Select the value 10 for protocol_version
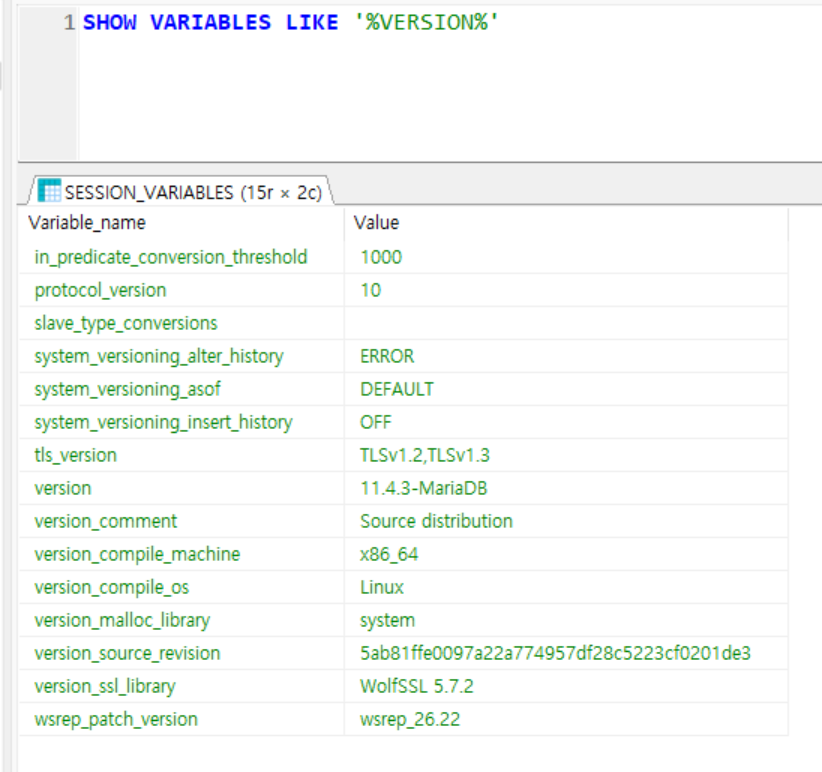Viewport: 822px width, 772px height. tap(566, 290)
